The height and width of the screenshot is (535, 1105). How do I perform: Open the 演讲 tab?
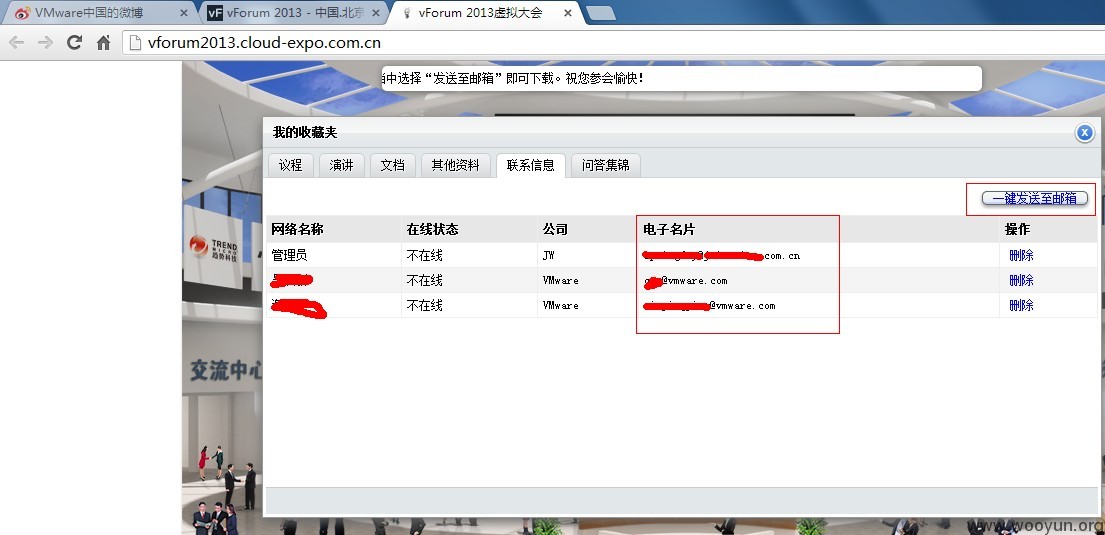[341, 166]
